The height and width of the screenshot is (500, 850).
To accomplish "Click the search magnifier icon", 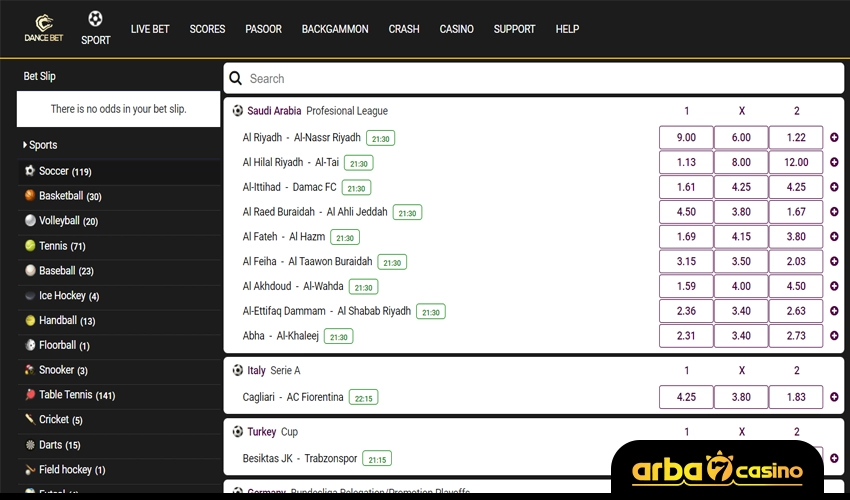I will click(x=235, y=78).
